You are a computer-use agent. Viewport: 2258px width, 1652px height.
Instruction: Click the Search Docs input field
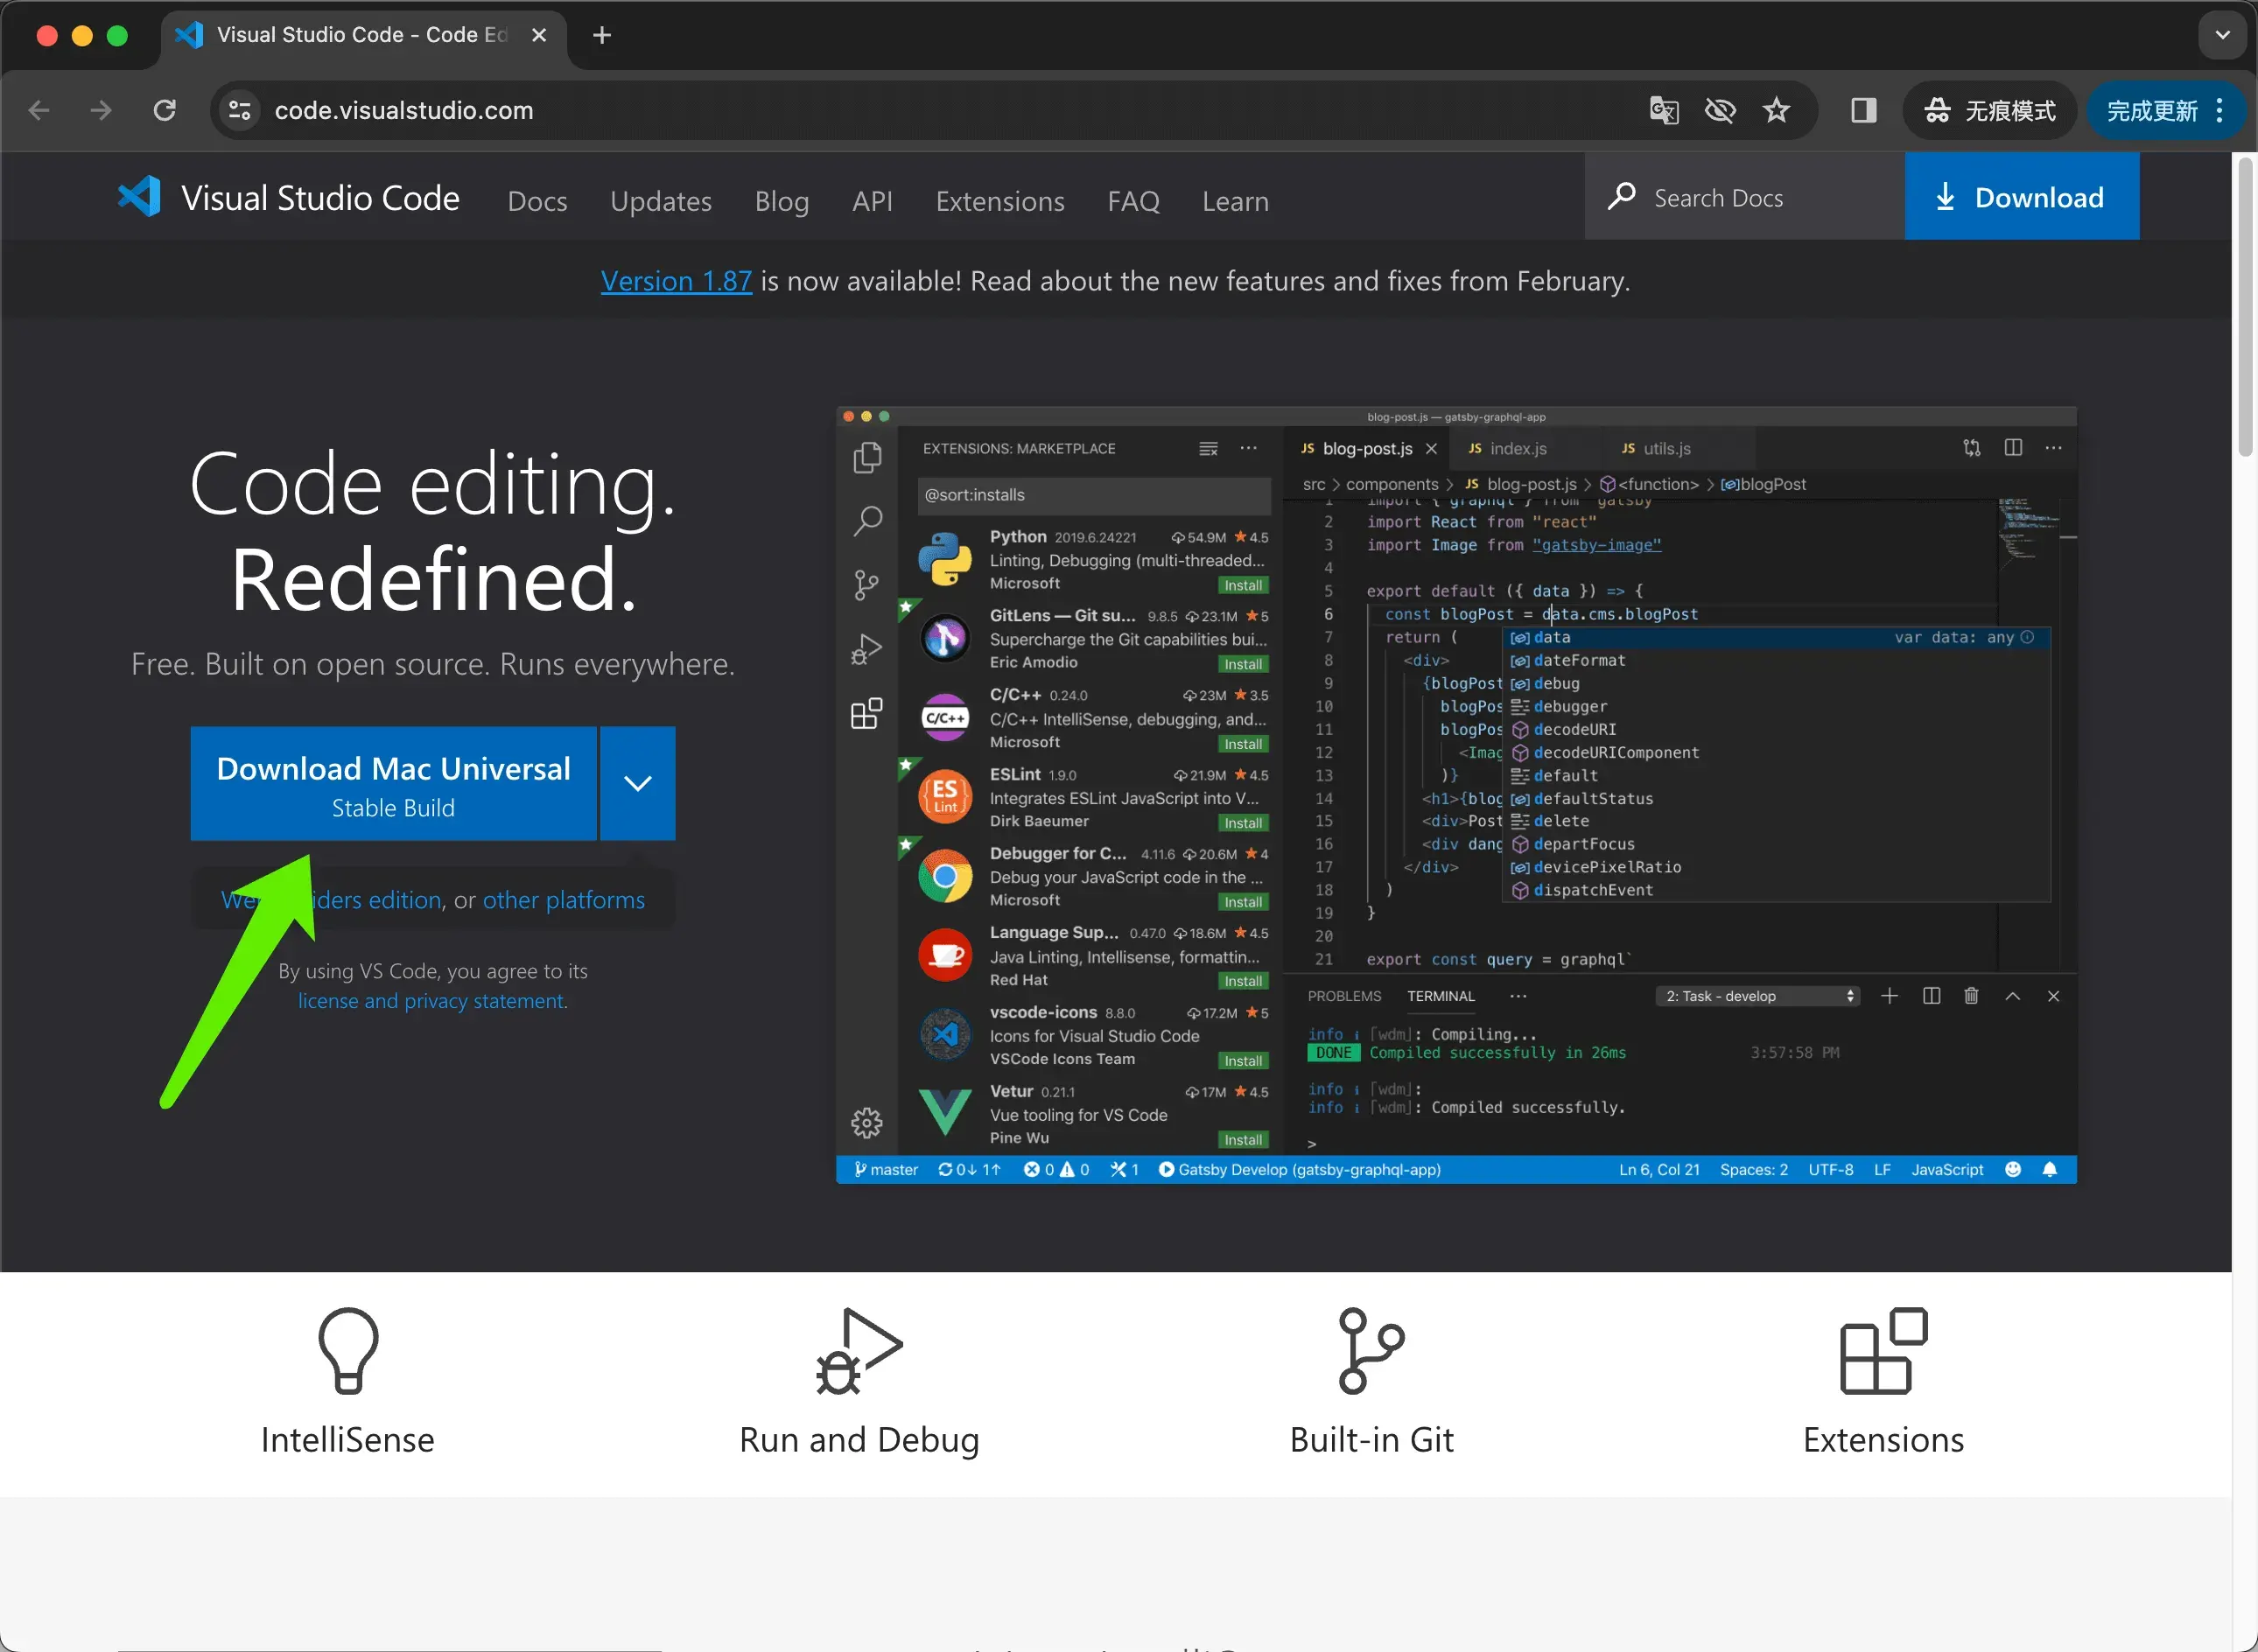pyautogui.click(x=1745, y=196)
